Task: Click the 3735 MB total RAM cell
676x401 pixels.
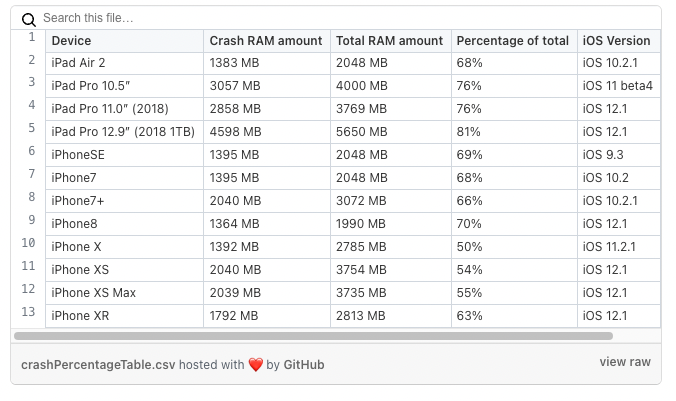Action: (391, 293)
